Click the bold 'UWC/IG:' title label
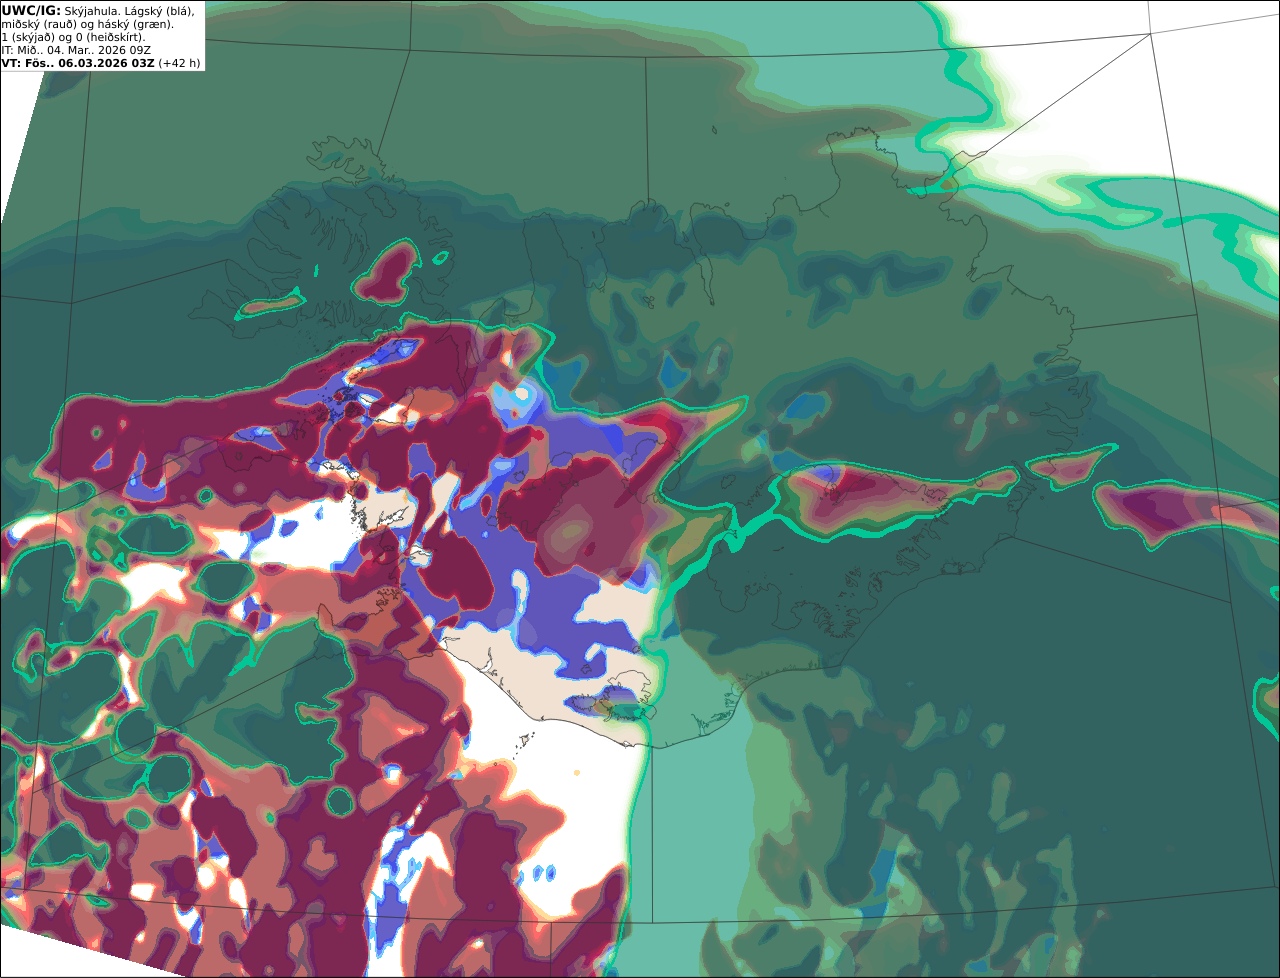1280x978 pixels. click(x=31, y=10)
